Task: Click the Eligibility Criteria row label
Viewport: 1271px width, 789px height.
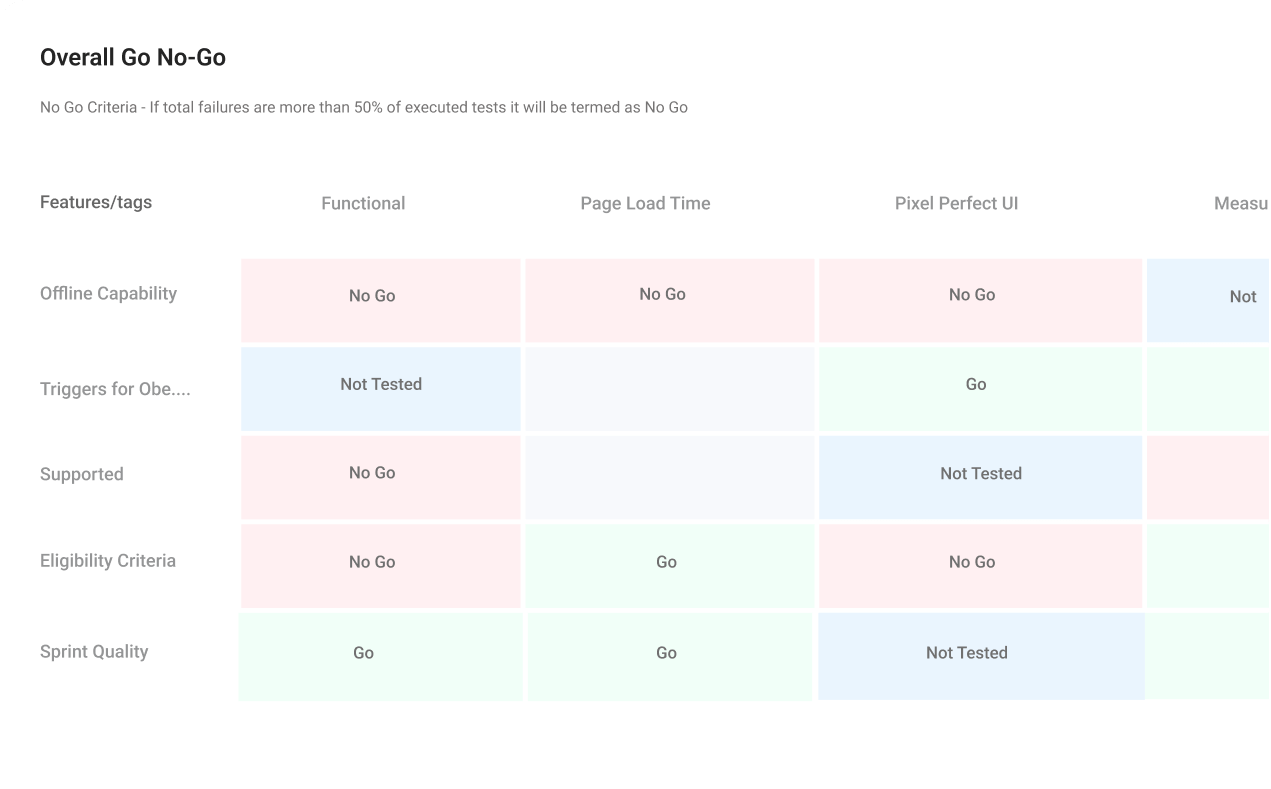Action: point(108,561)
